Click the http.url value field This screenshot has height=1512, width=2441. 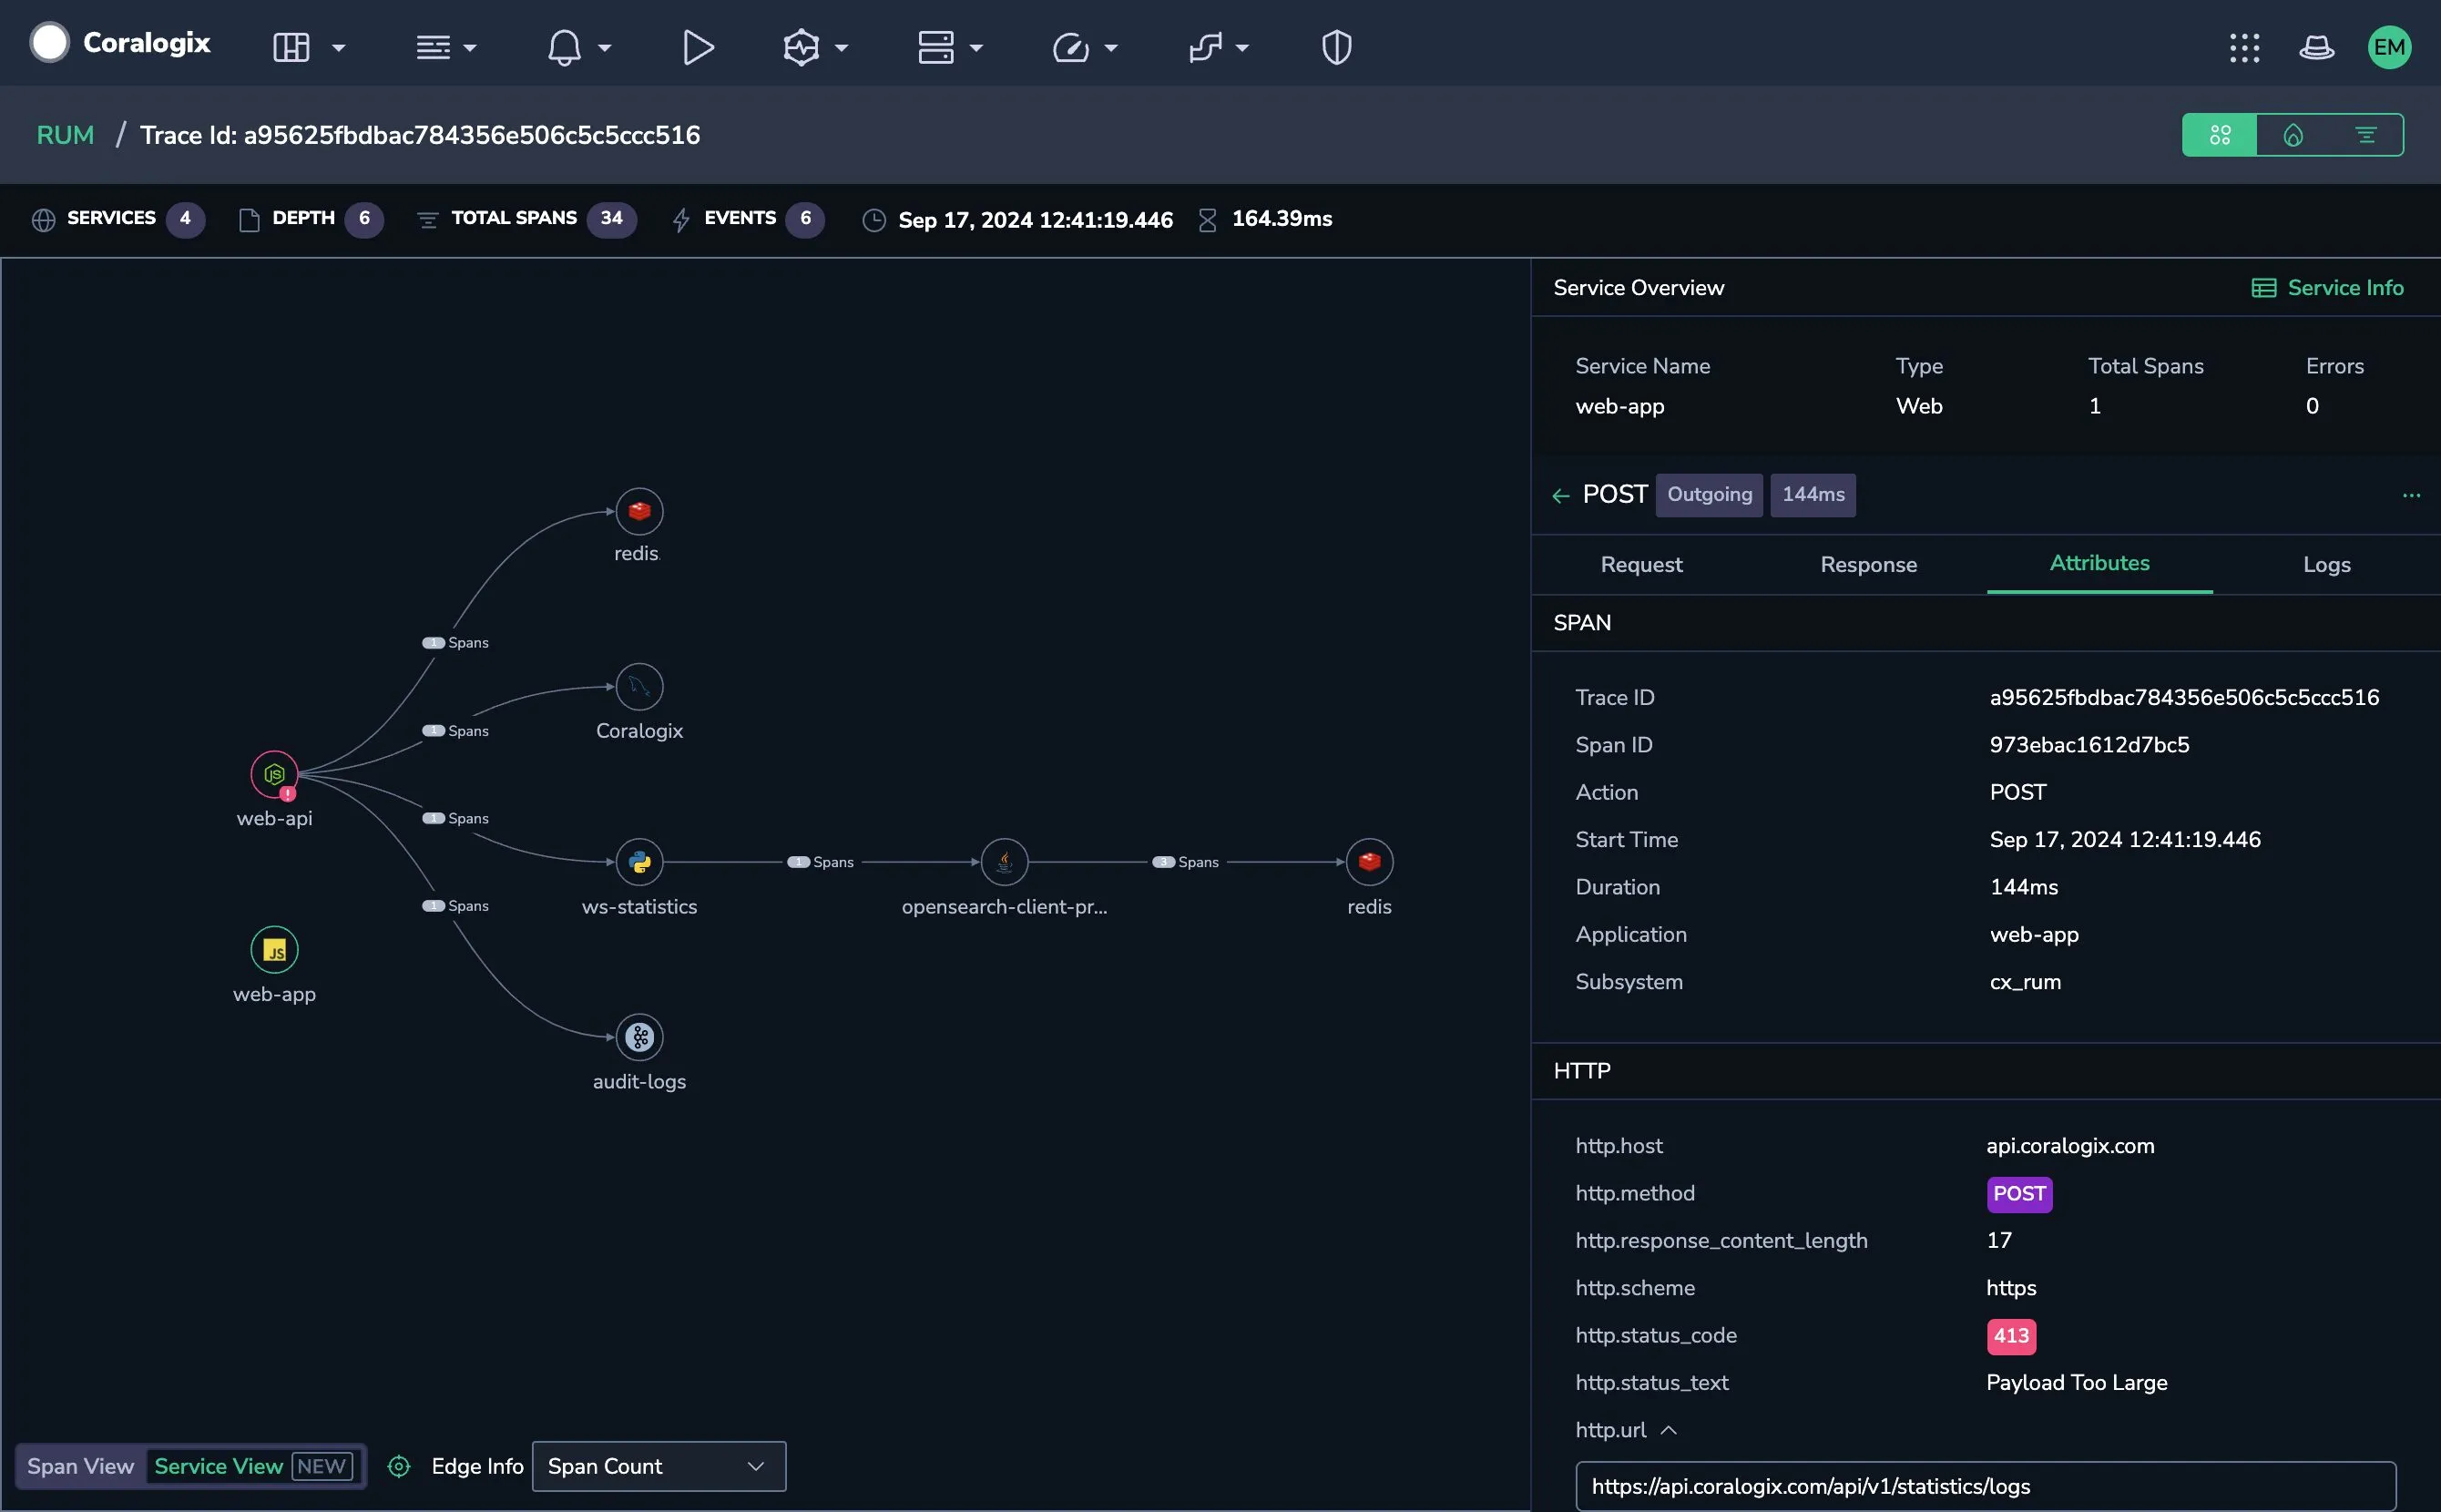1986,1486
